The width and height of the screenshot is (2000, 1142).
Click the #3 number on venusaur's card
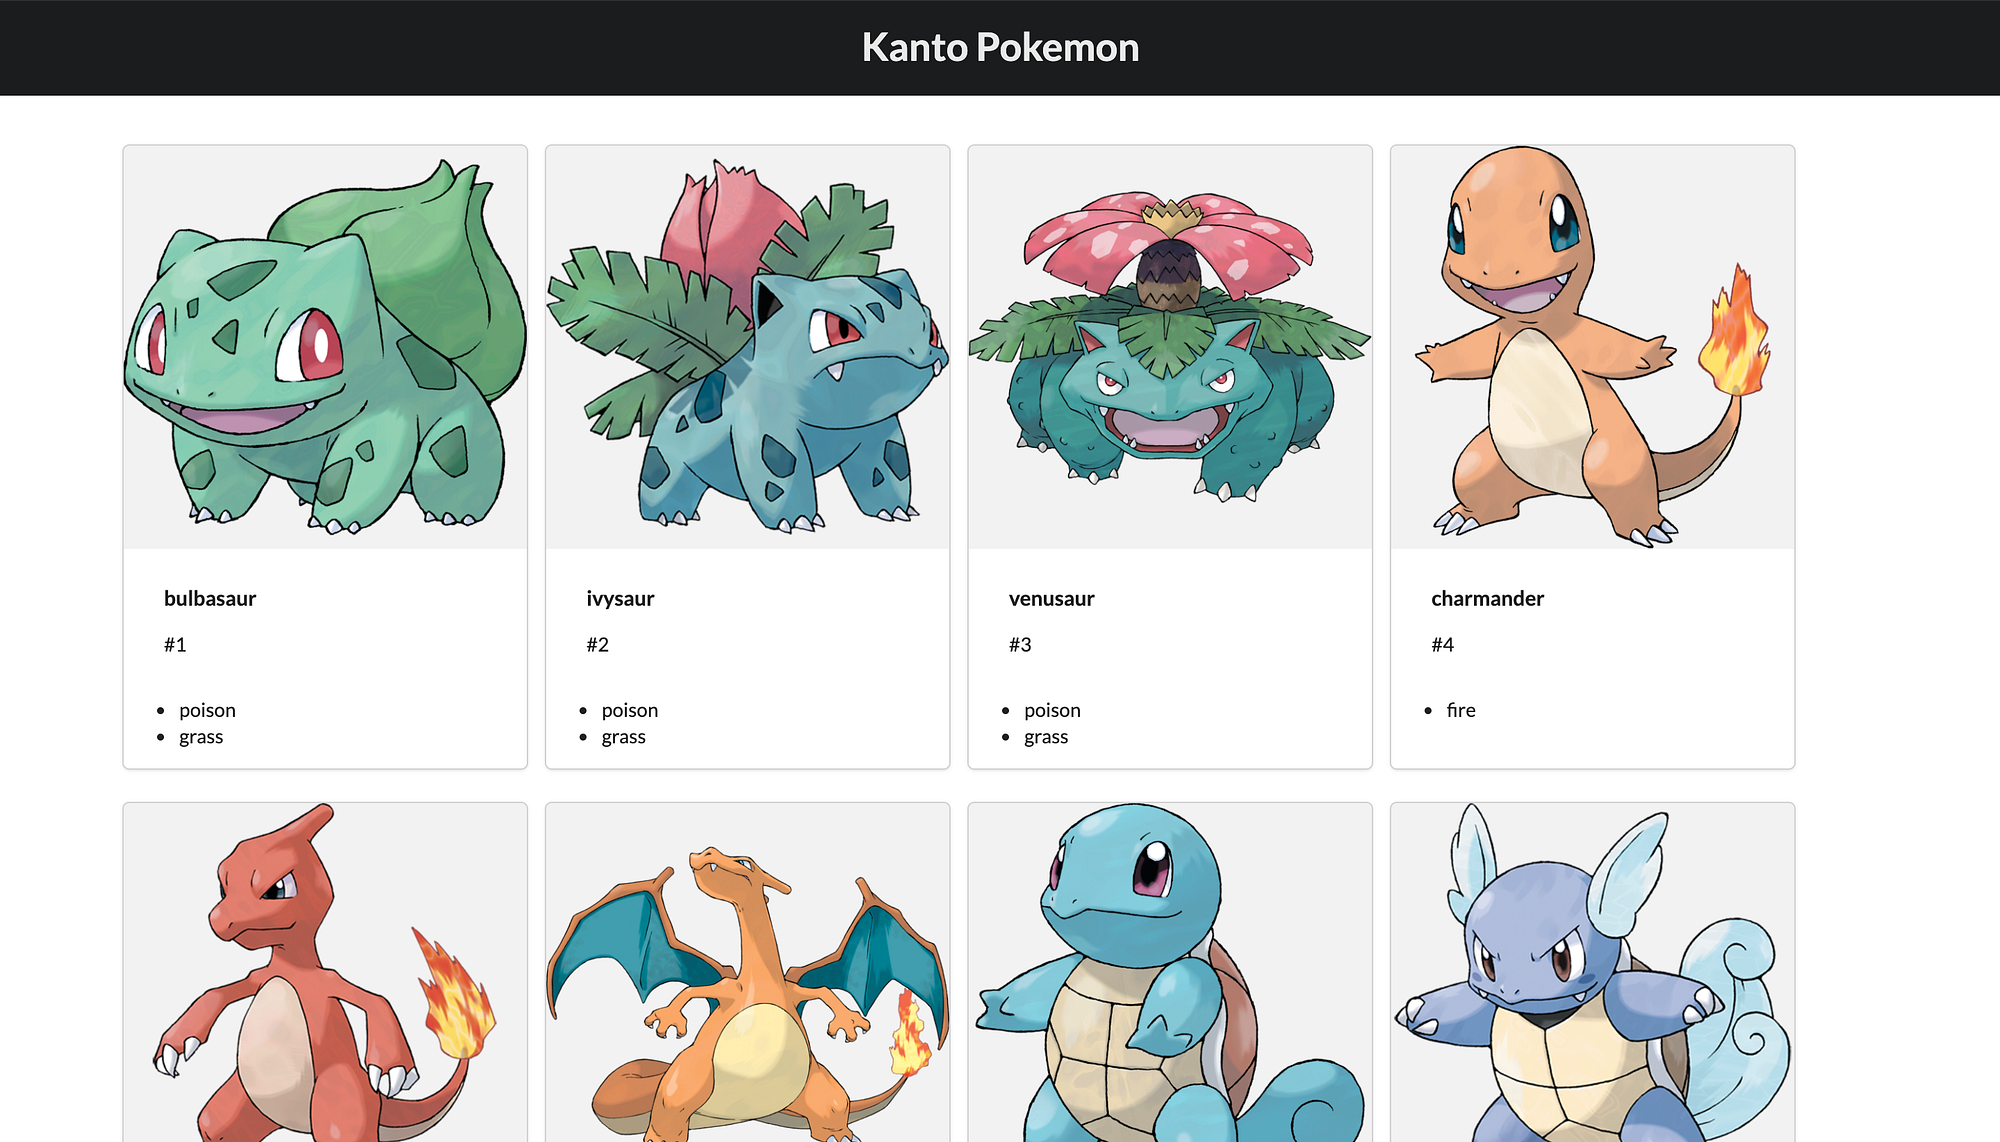coord(1020,645)
